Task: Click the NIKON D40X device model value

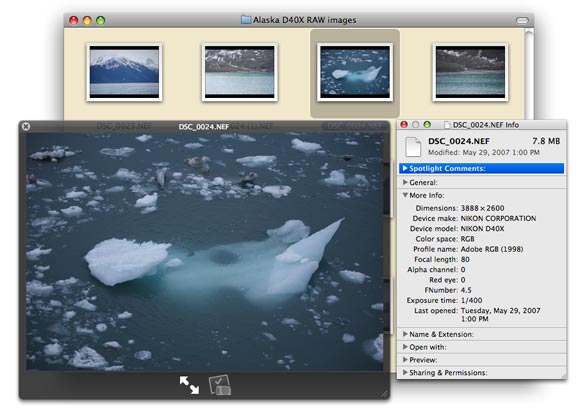Action: point(482,228)
